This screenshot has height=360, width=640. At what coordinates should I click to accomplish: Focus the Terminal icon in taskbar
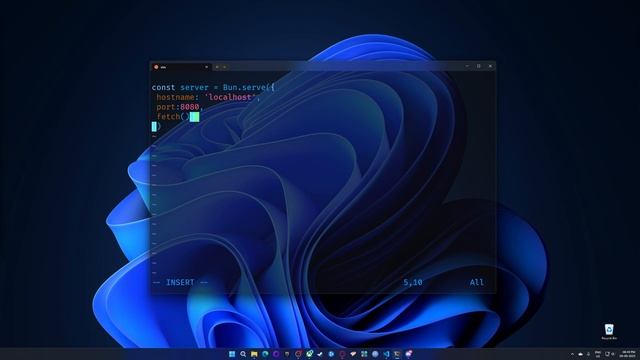tap(397, 354)
